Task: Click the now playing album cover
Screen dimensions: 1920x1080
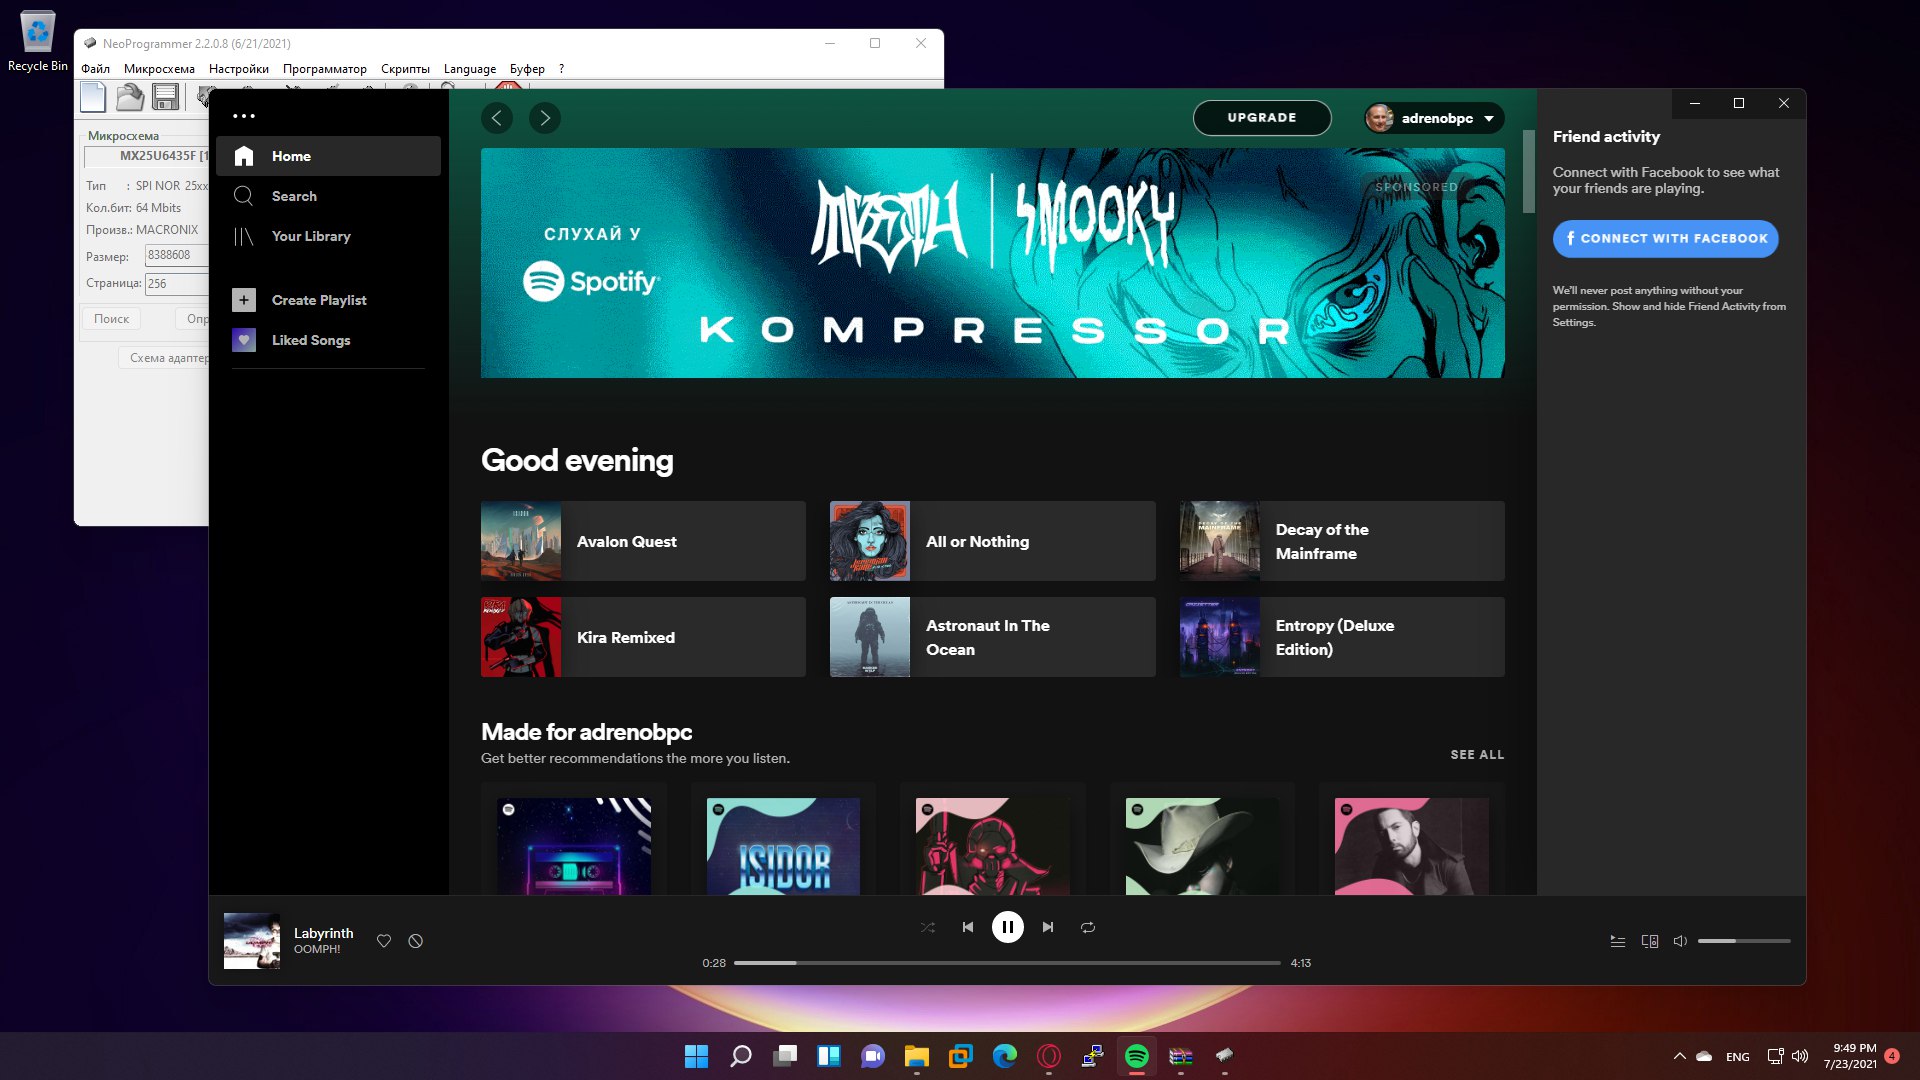Action: coord(252,941)
